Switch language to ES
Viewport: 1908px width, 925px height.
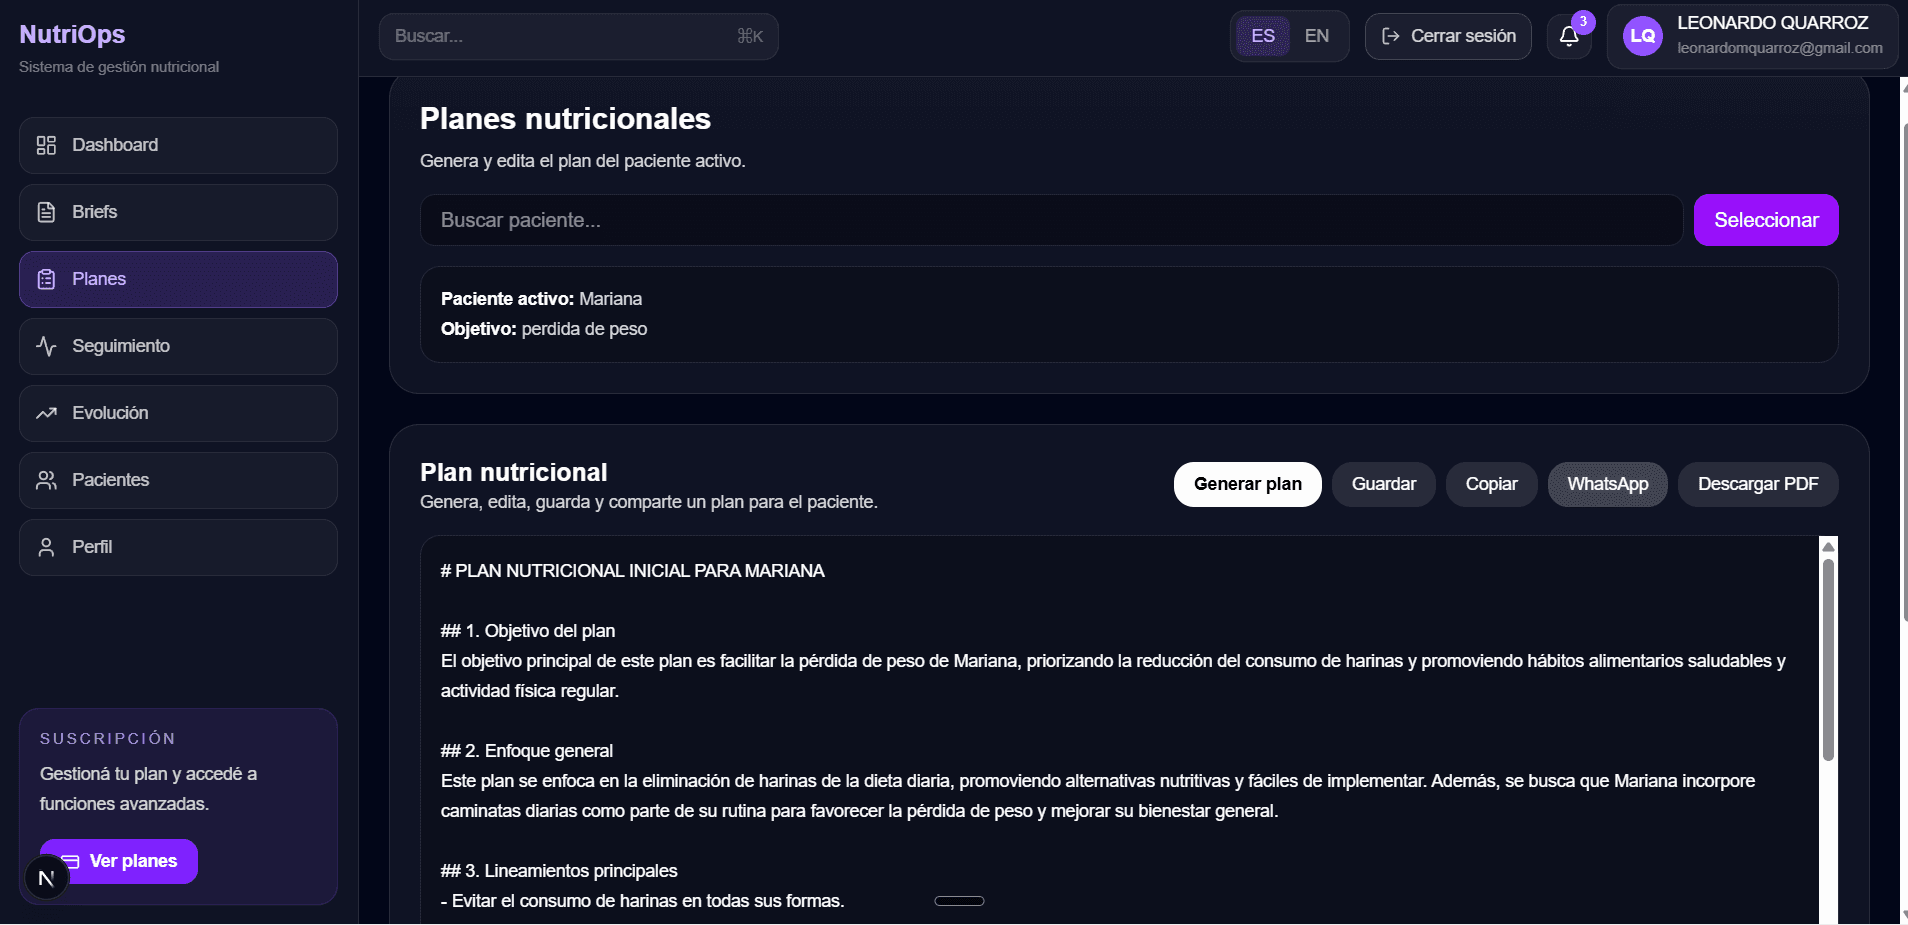(x=1263, y=36)
